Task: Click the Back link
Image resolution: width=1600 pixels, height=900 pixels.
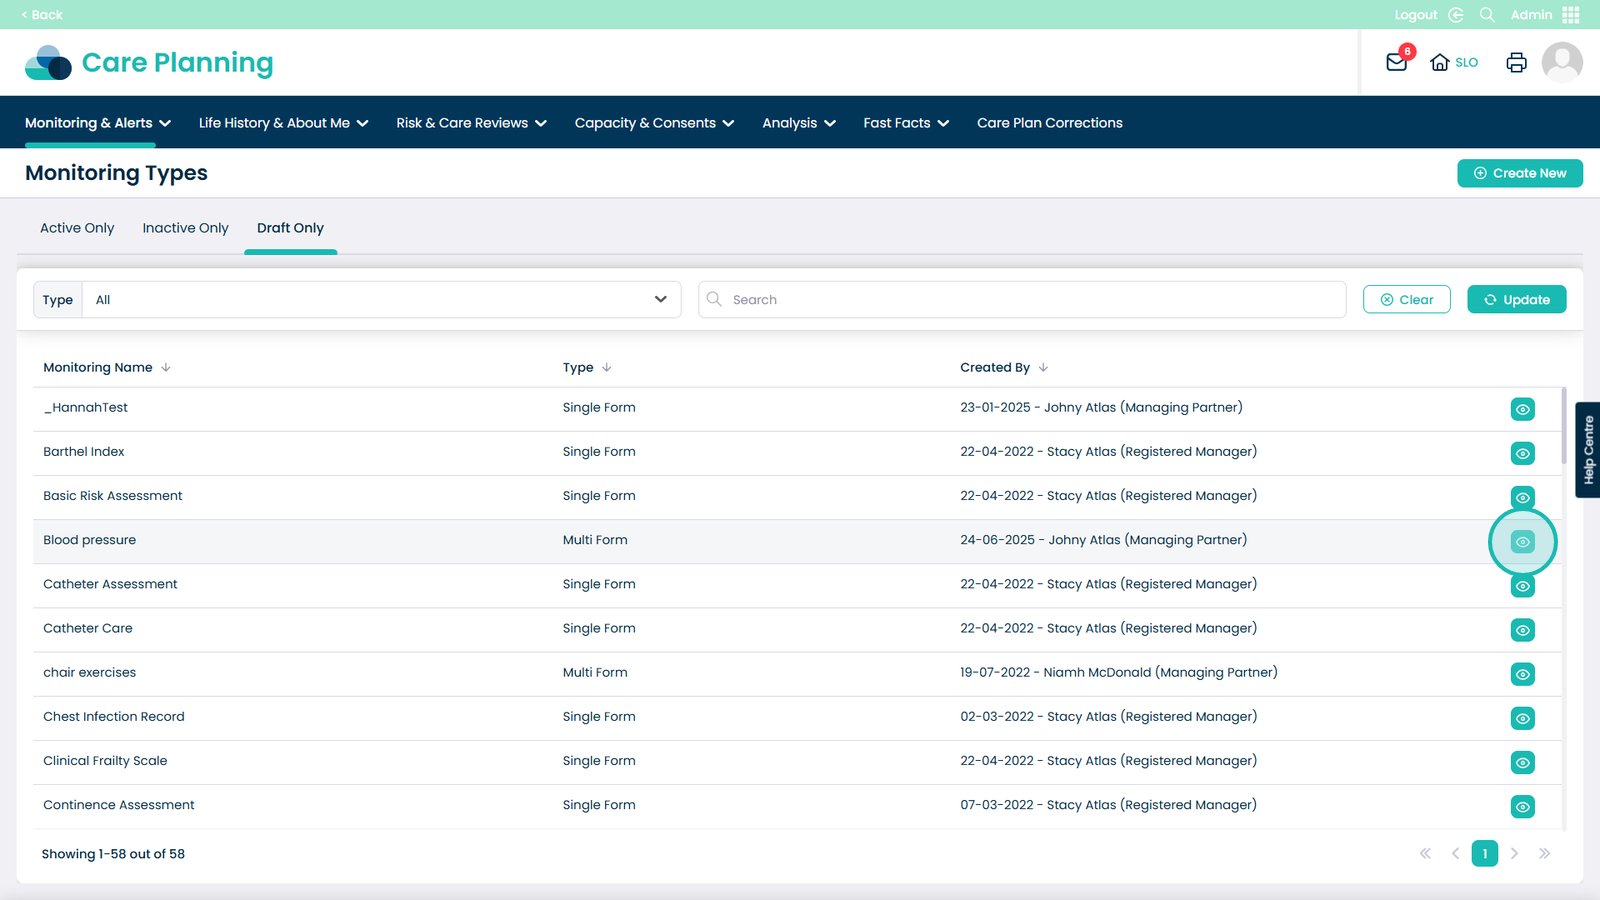Action: (x=42, y=15)
